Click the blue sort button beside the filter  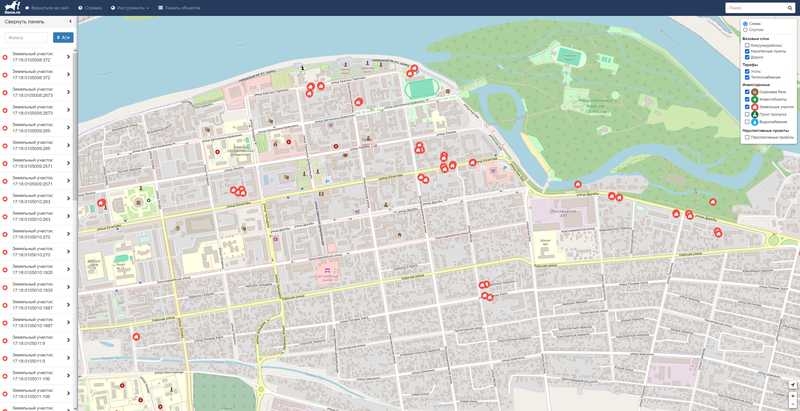point(63,37)
